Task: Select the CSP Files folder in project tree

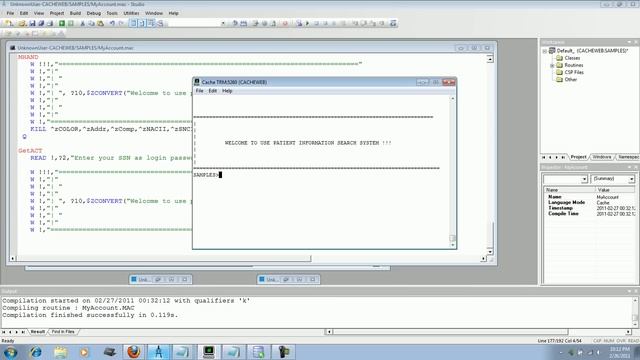Action: [x=574, y=72]
